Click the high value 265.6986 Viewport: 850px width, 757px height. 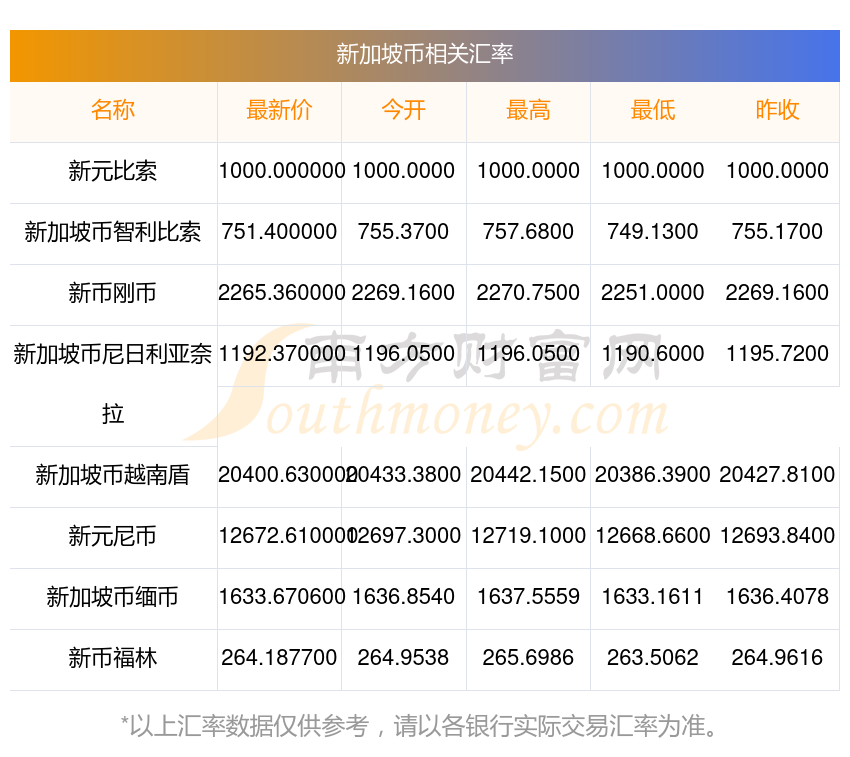(x=528, y=658)
